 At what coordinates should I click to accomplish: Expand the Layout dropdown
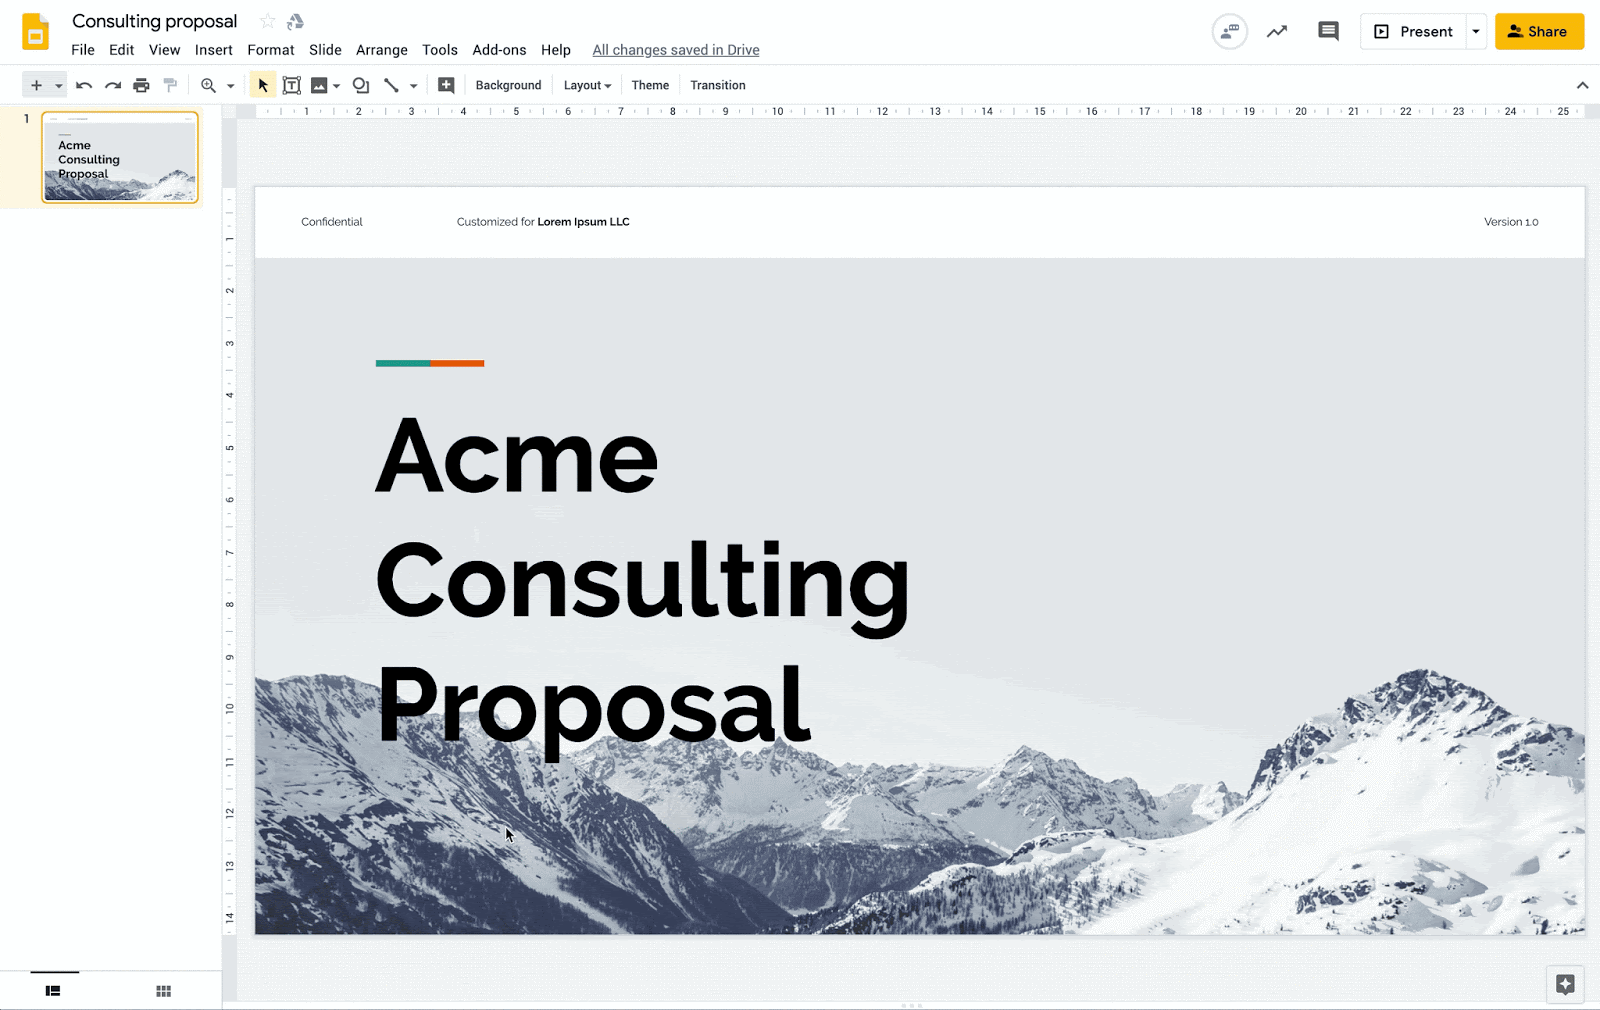coord(587,86)
